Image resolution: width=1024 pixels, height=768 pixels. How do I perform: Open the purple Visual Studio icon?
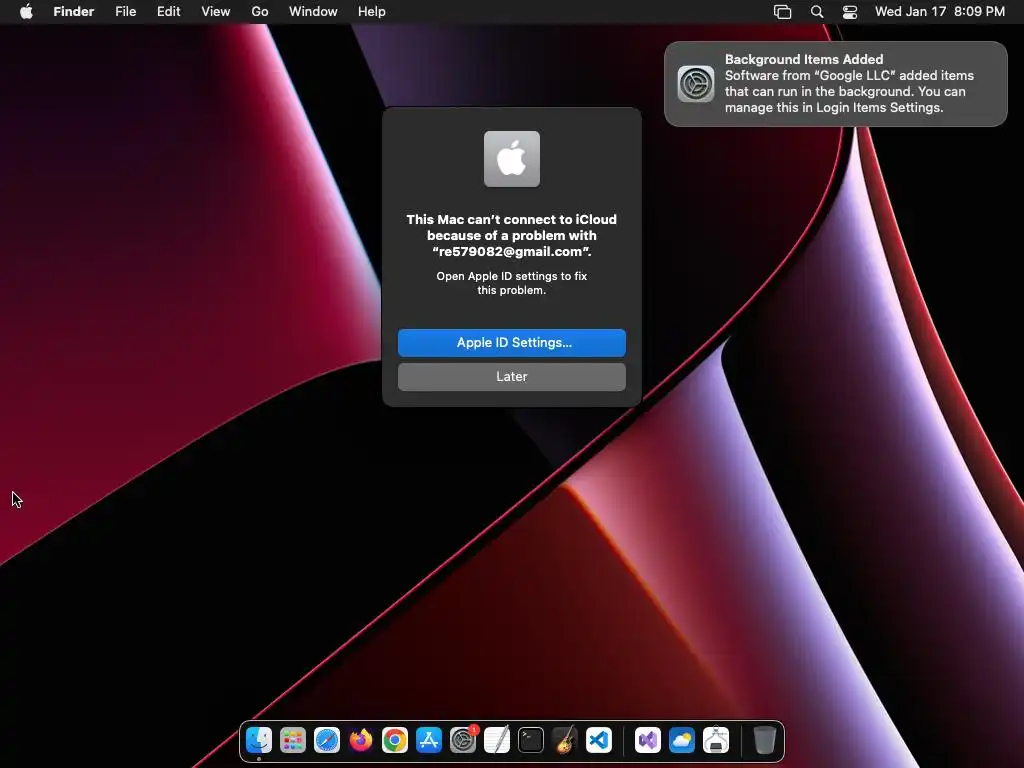point(647,741)
